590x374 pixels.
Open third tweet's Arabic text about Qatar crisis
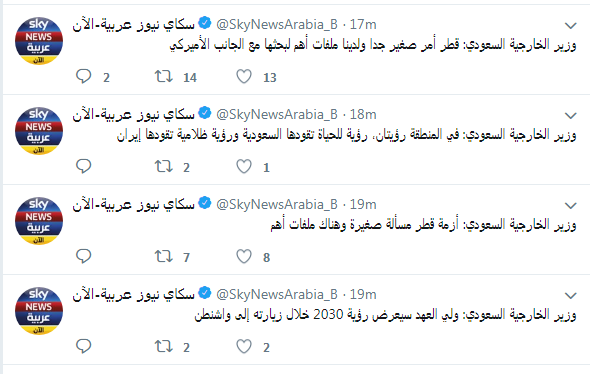(423, 225)
